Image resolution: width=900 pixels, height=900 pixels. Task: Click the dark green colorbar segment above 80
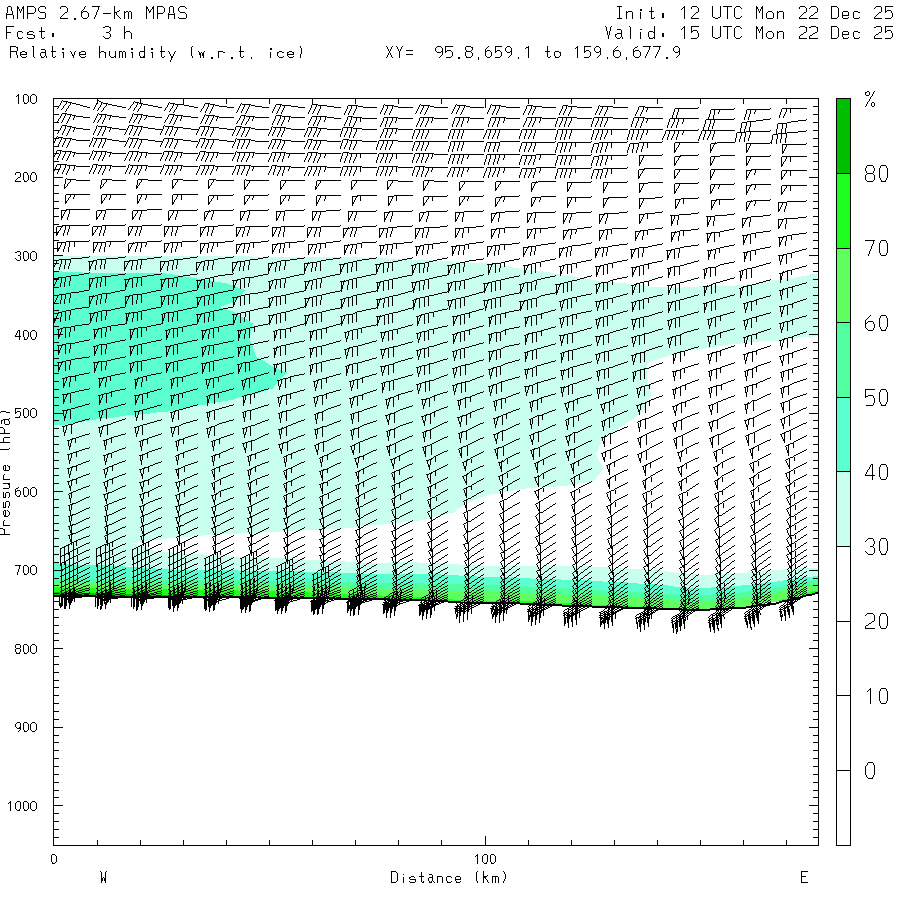(843, 136)
